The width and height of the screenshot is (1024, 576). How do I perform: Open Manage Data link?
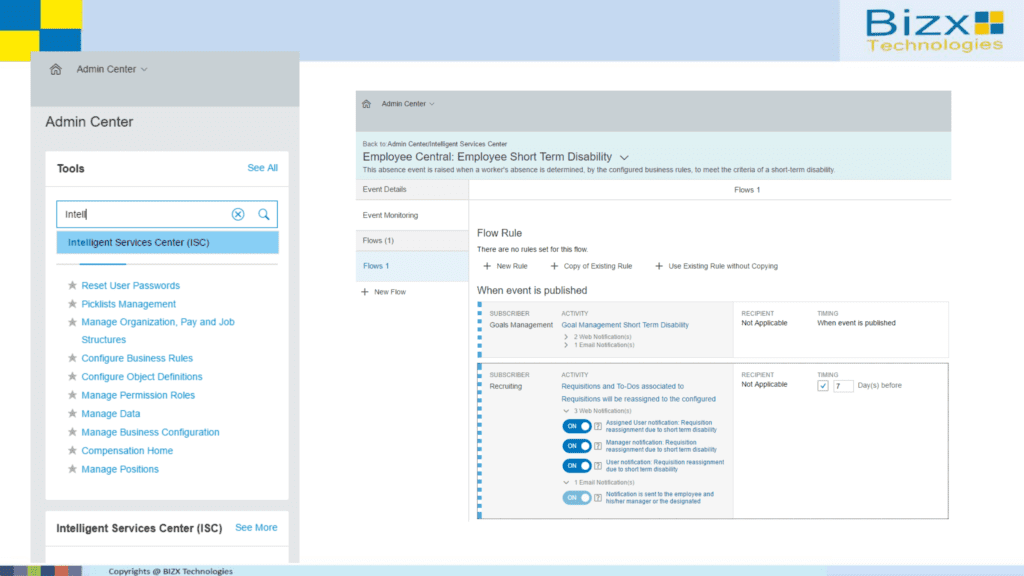coord(111,413)
